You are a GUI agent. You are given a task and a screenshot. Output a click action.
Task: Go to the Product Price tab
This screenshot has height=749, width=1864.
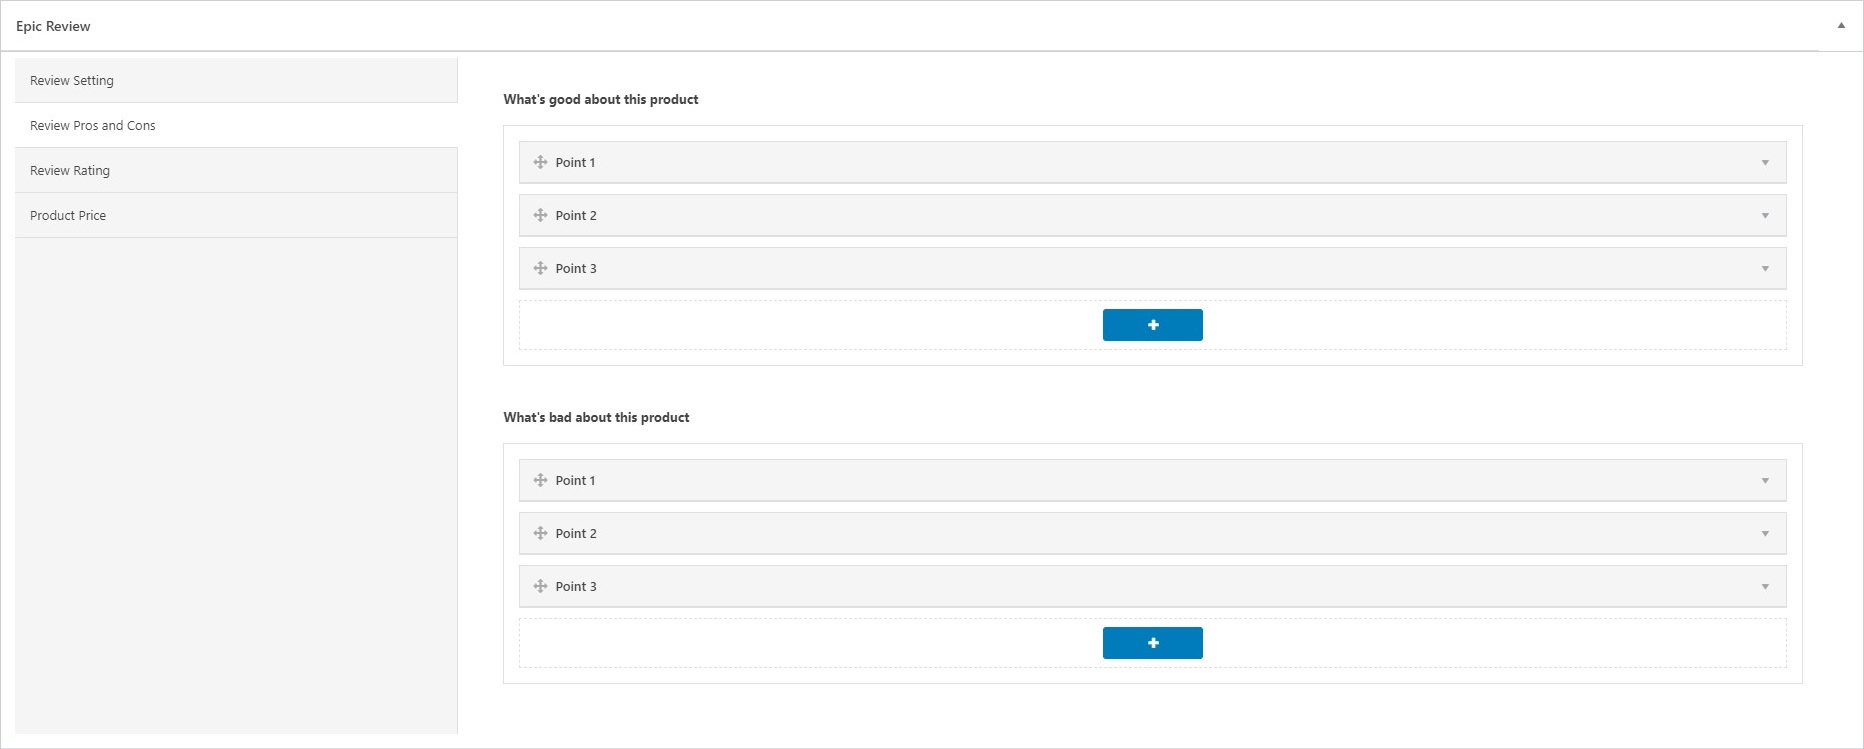pyautogui.click(x=68, y=215)
